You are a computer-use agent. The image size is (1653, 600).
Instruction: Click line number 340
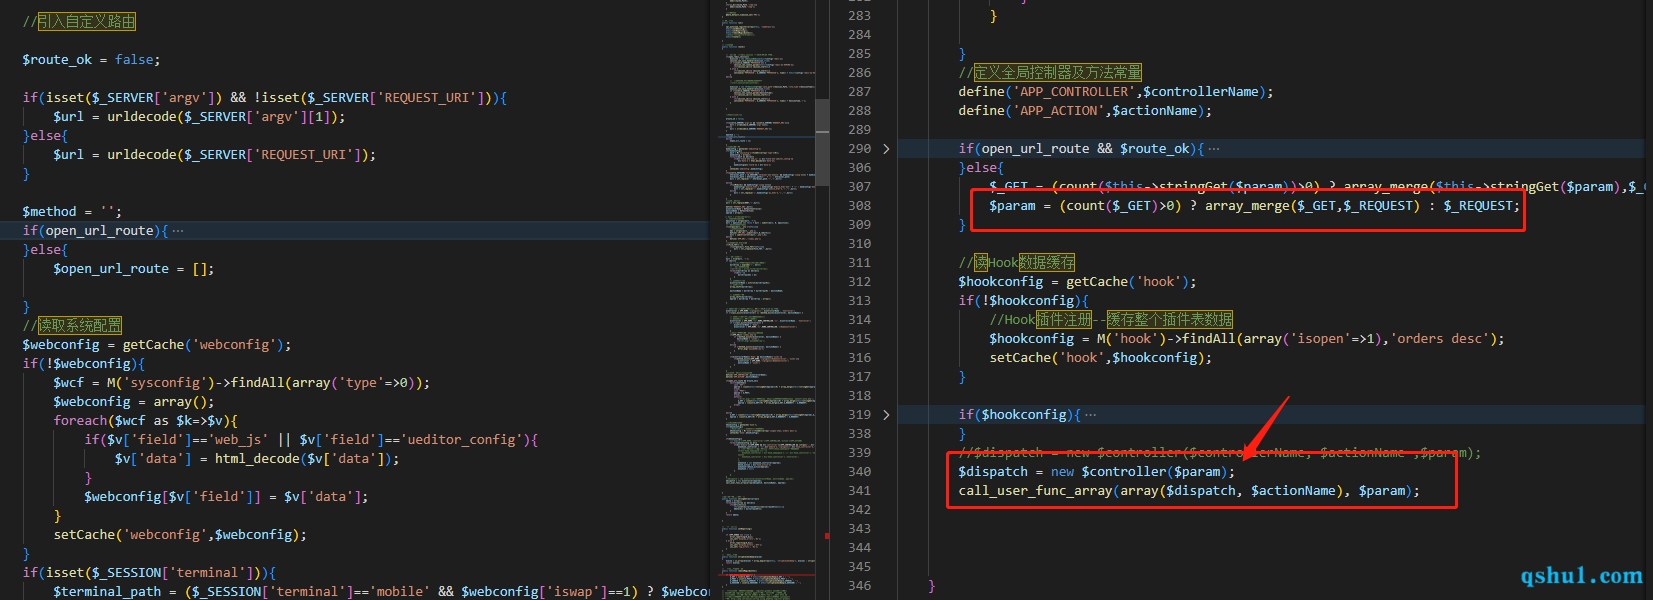pyautogui.click(x=859, y=472)
